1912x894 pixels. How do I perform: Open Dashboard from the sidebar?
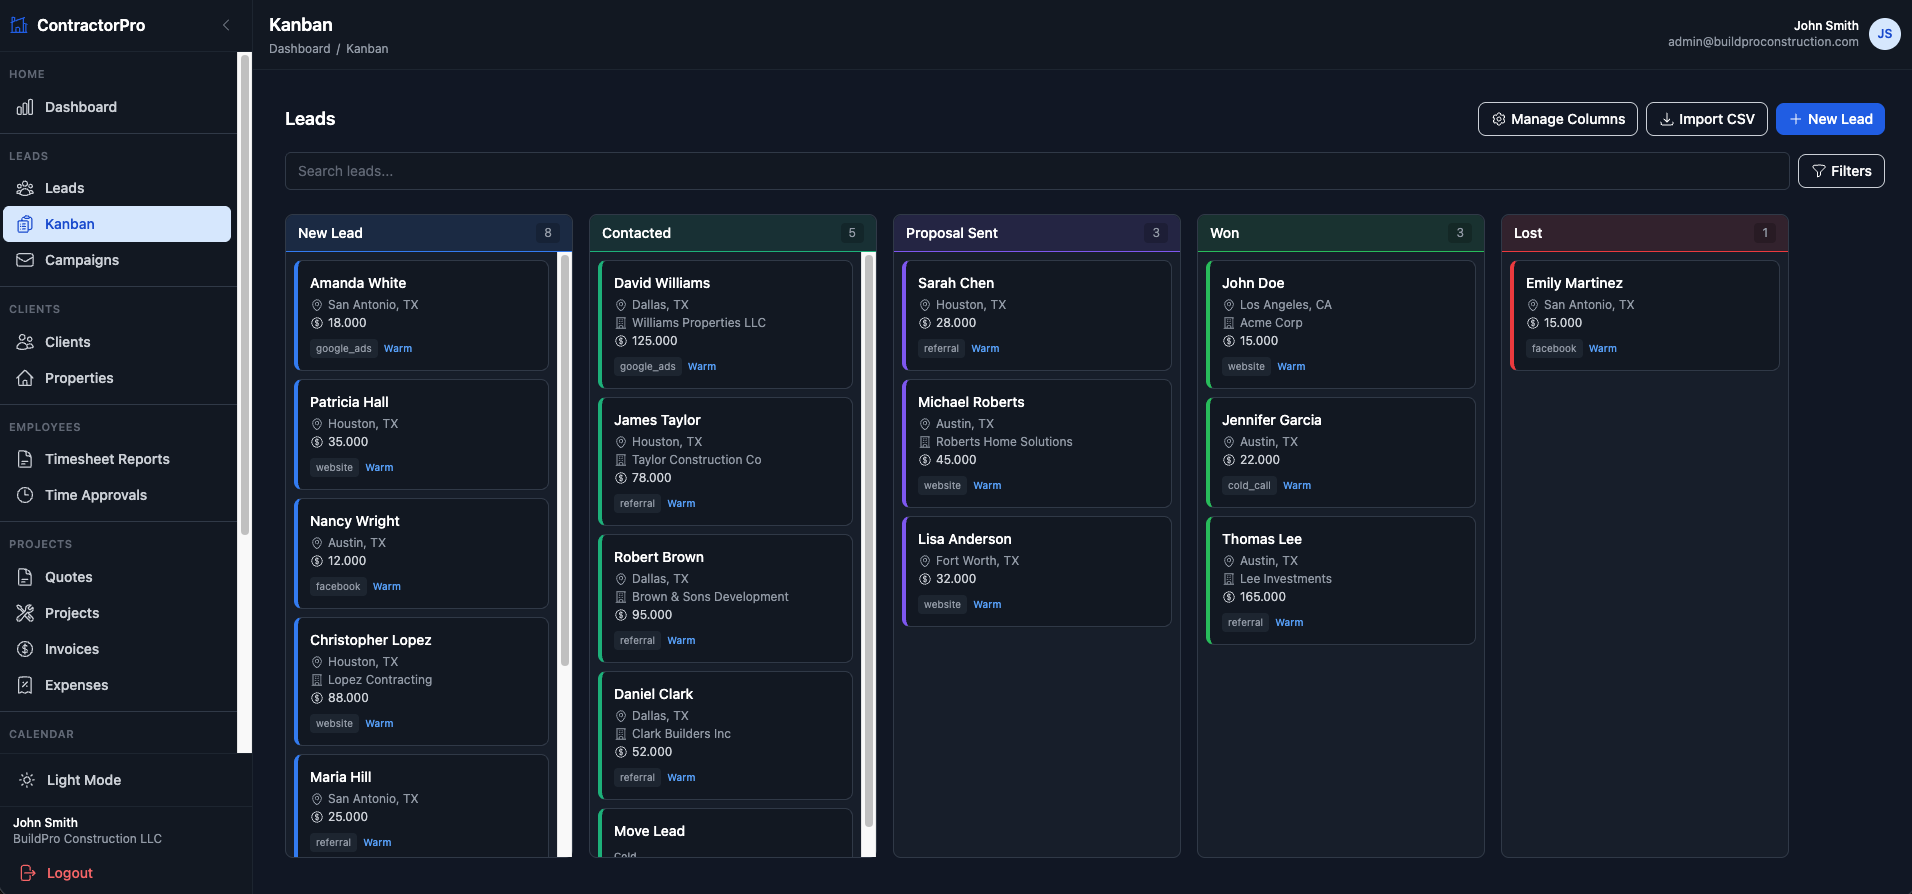80,107
